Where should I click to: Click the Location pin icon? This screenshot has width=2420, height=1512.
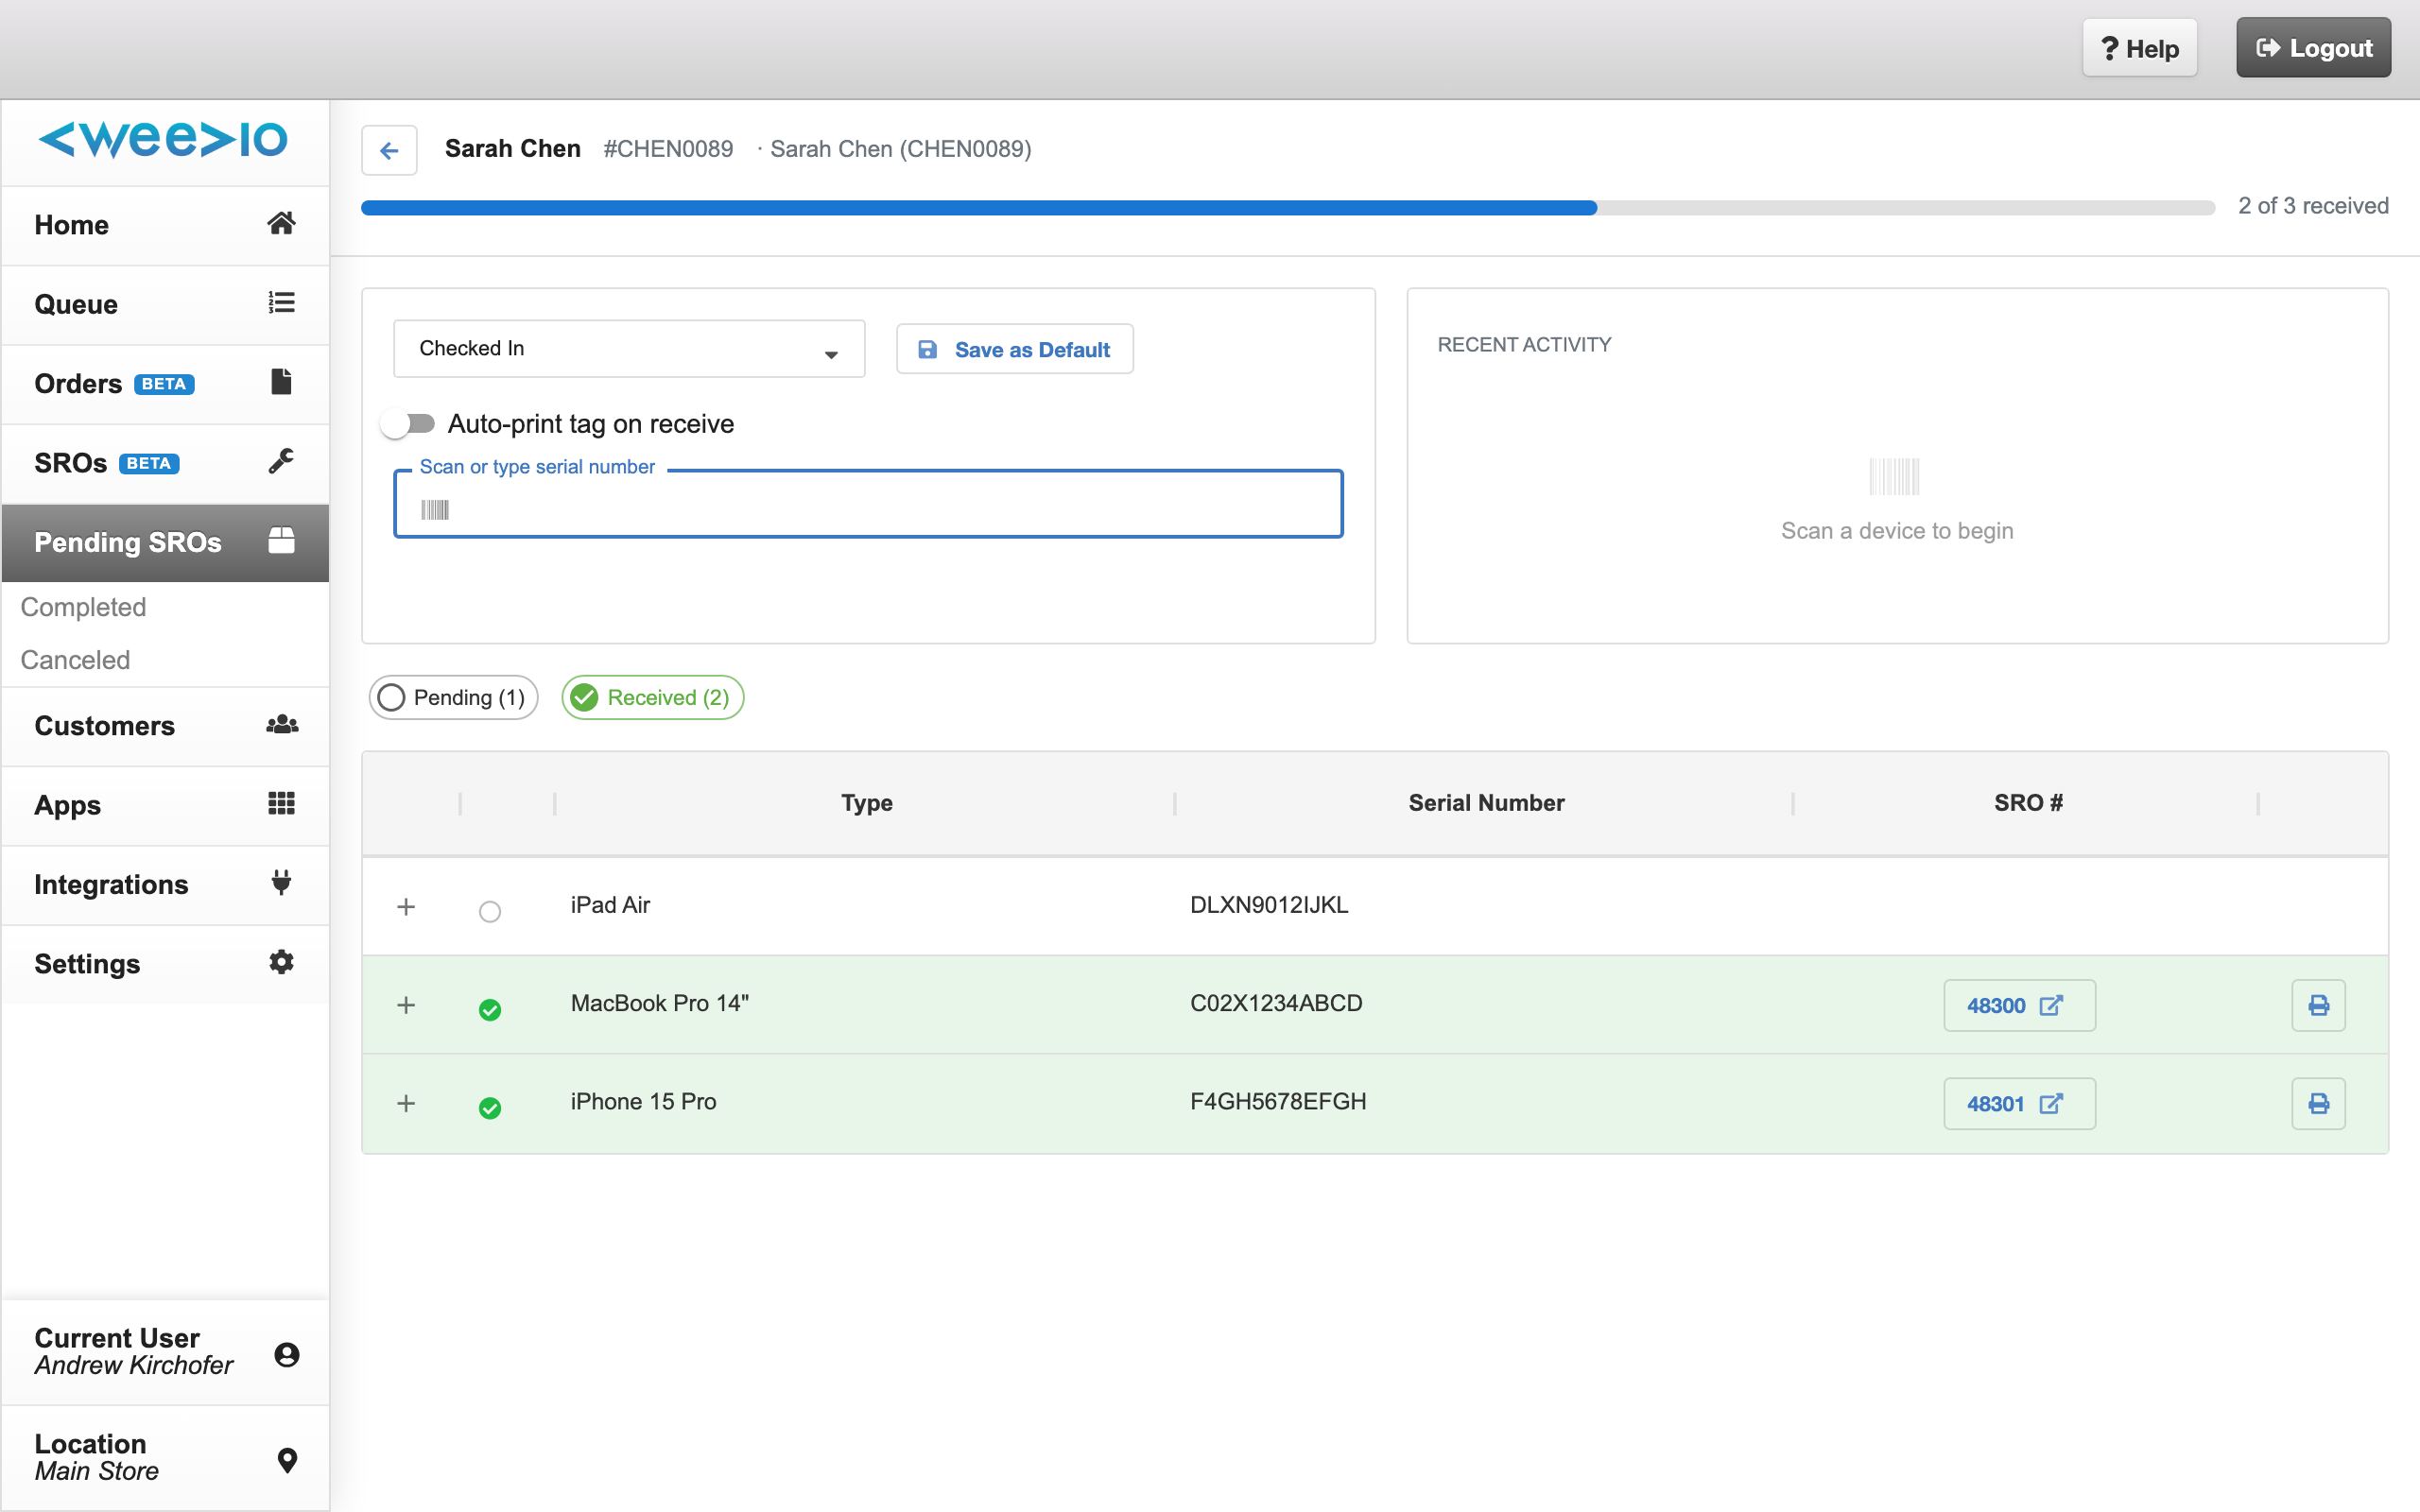pyautogui.click(x=287, y=1460)
